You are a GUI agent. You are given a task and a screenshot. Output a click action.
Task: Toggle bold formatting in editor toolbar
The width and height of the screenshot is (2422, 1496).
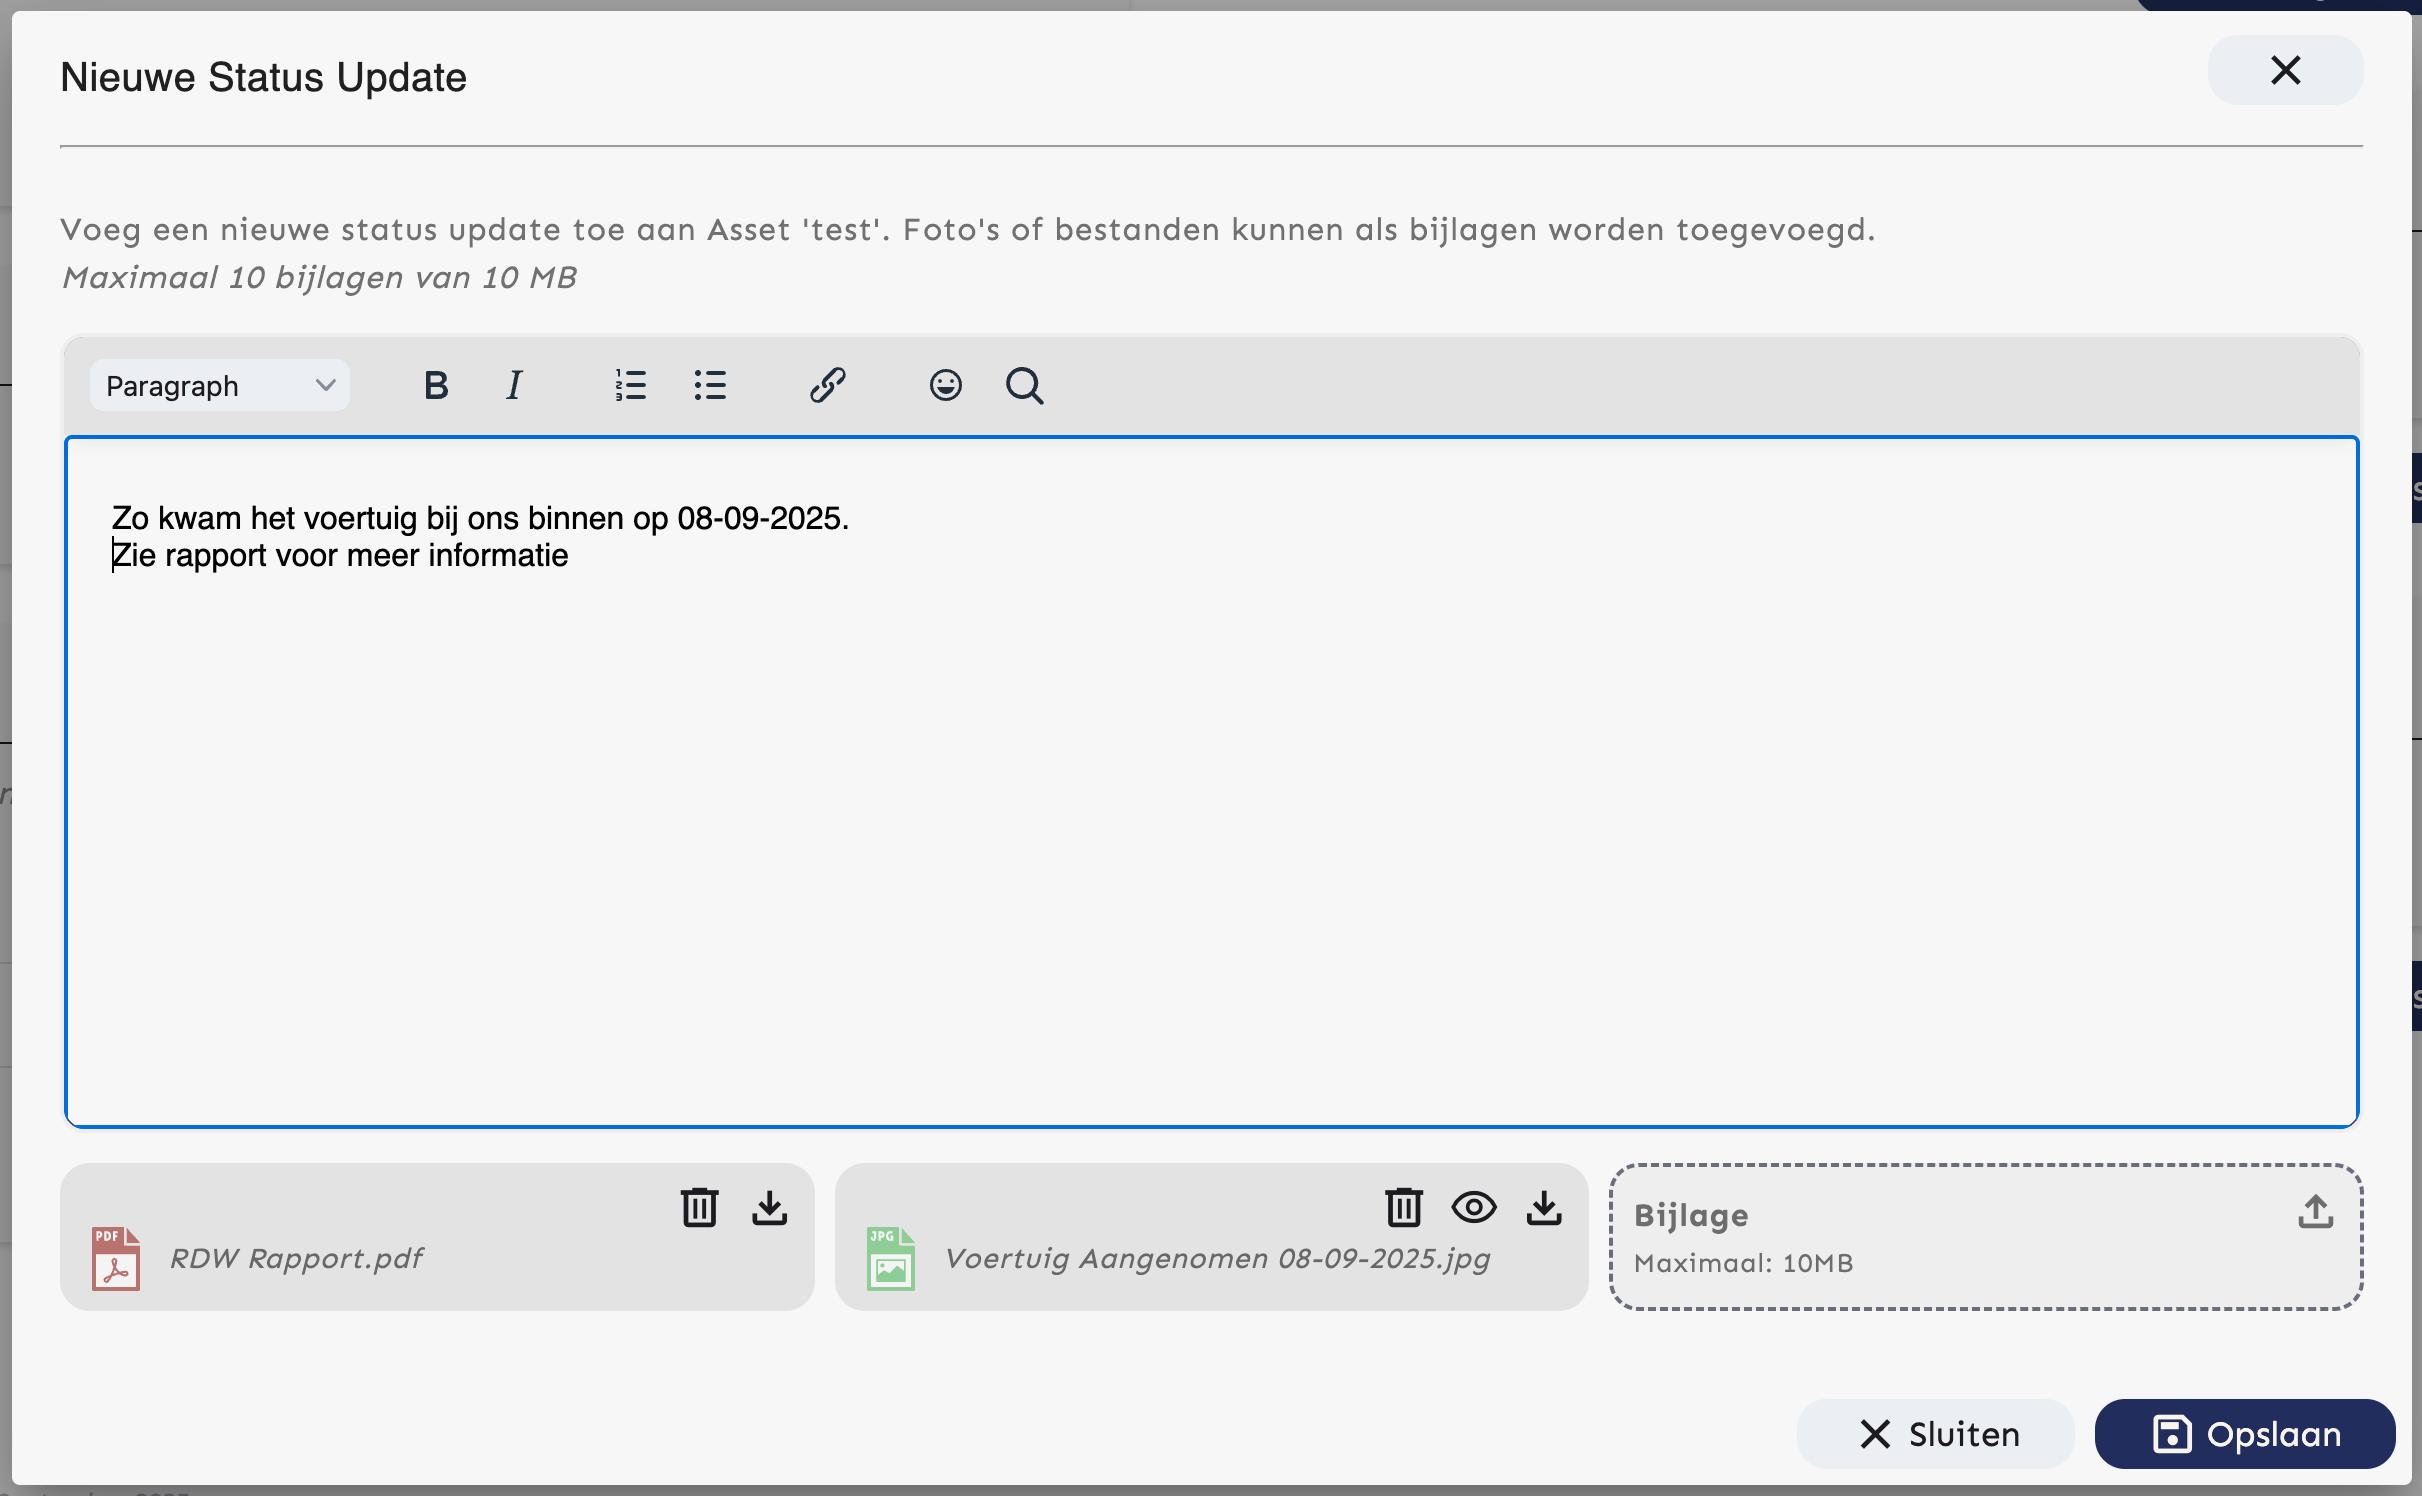click(436, 385)
